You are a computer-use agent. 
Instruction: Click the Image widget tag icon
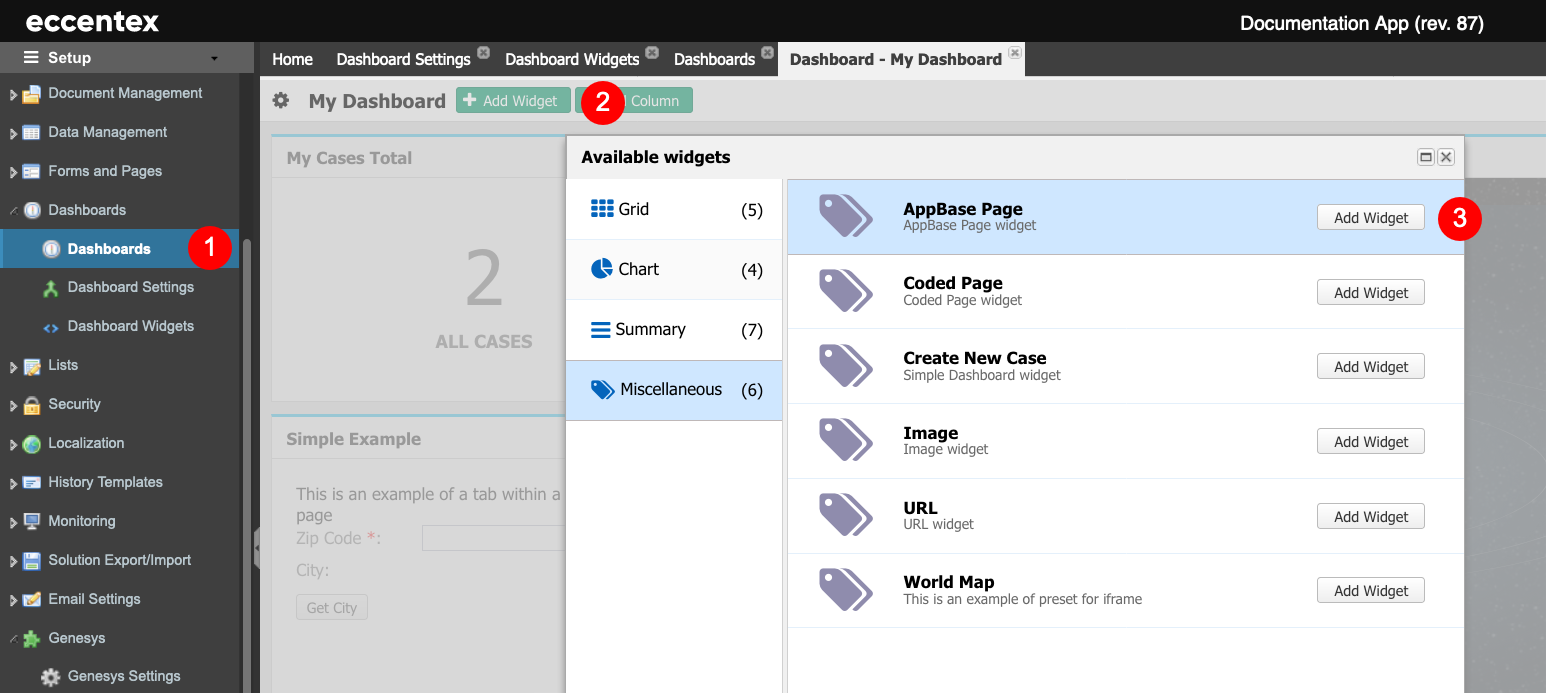(846, 440)
